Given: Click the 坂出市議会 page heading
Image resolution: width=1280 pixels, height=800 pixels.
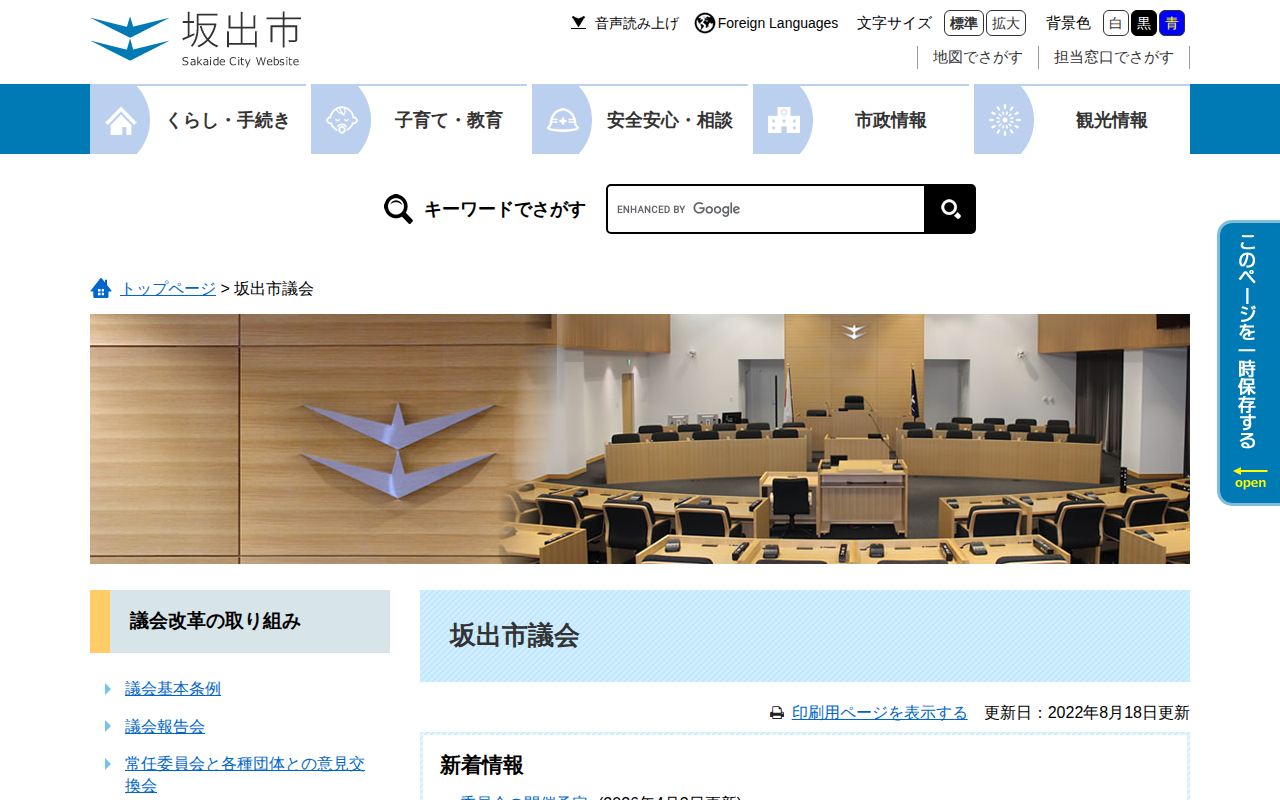Looking at the screenshot, I should coord(805,636).
